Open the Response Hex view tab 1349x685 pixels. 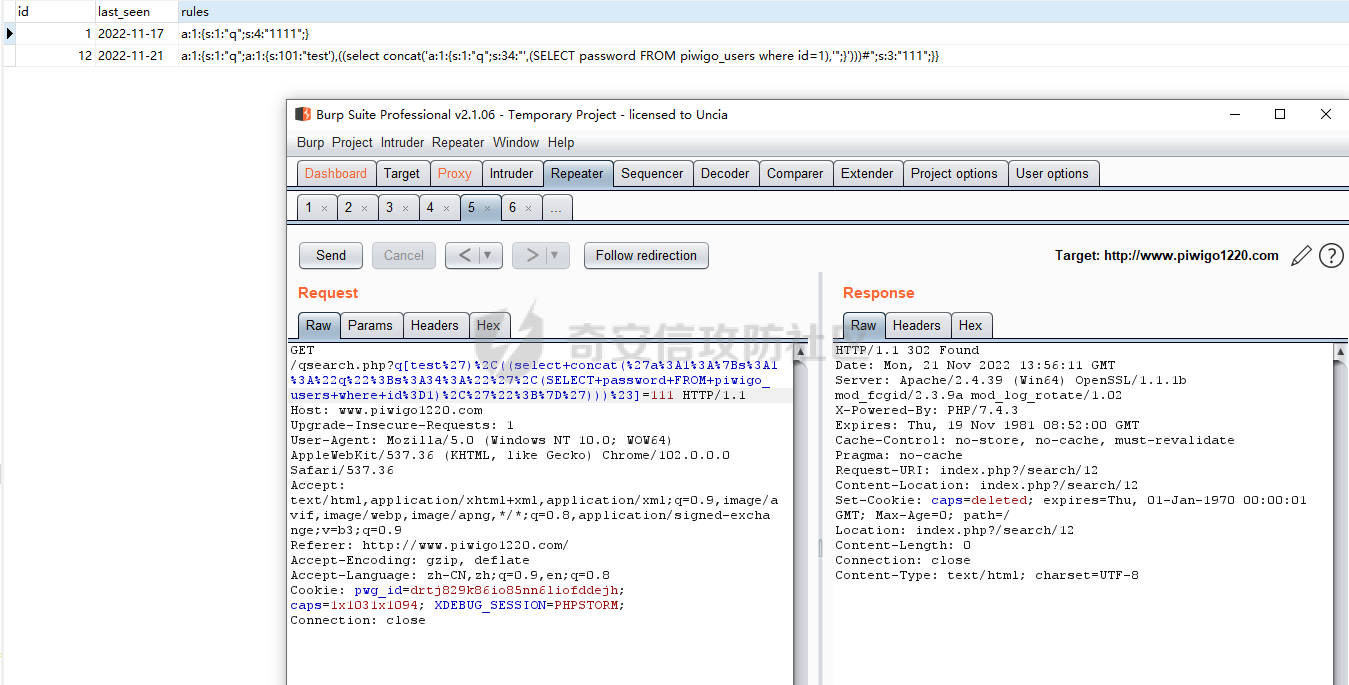970,325
